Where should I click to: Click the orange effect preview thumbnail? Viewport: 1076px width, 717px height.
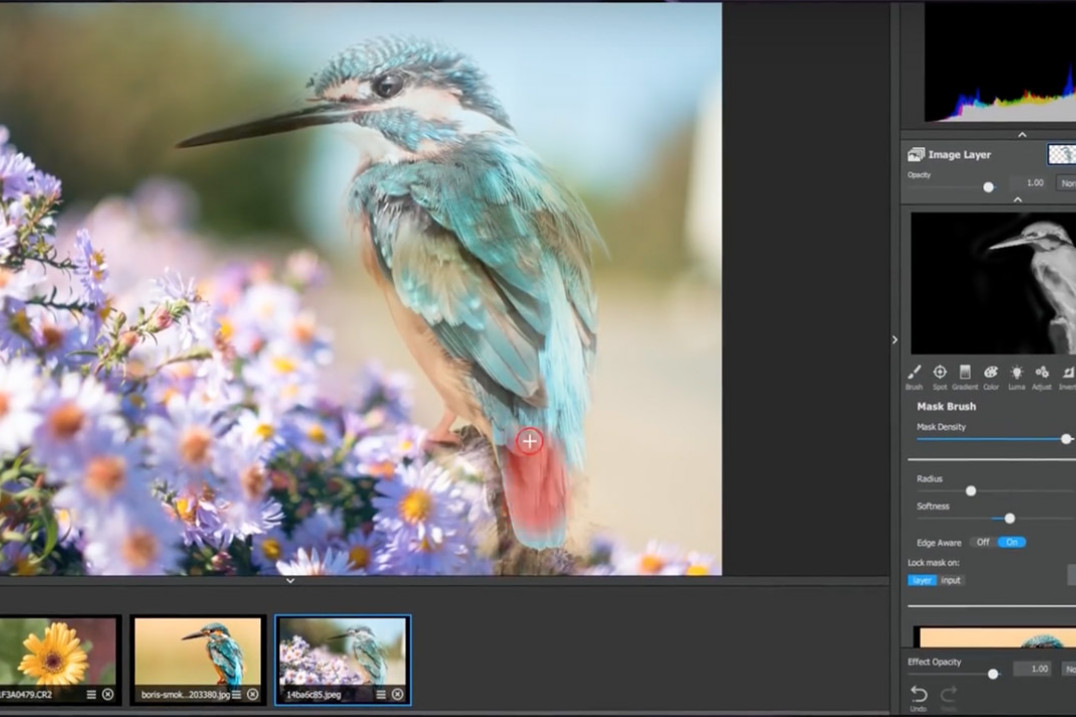[997, 637]
